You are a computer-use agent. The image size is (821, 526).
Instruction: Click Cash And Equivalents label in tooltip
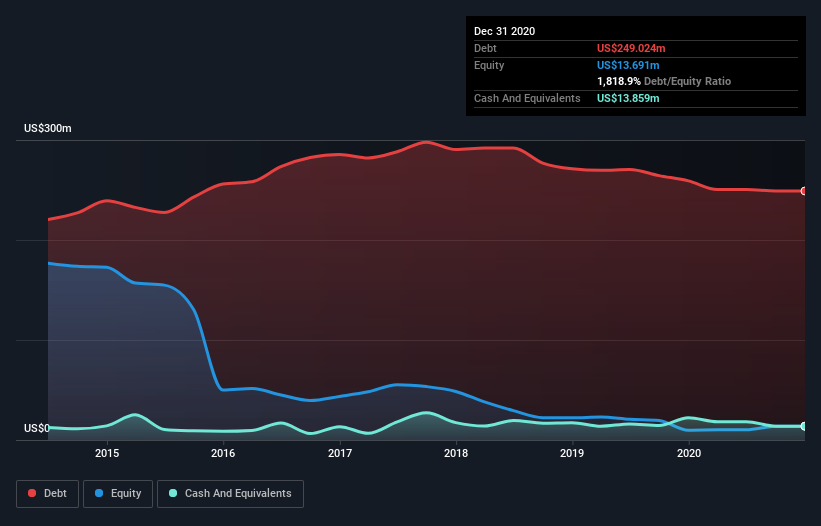tap(527, 98)
